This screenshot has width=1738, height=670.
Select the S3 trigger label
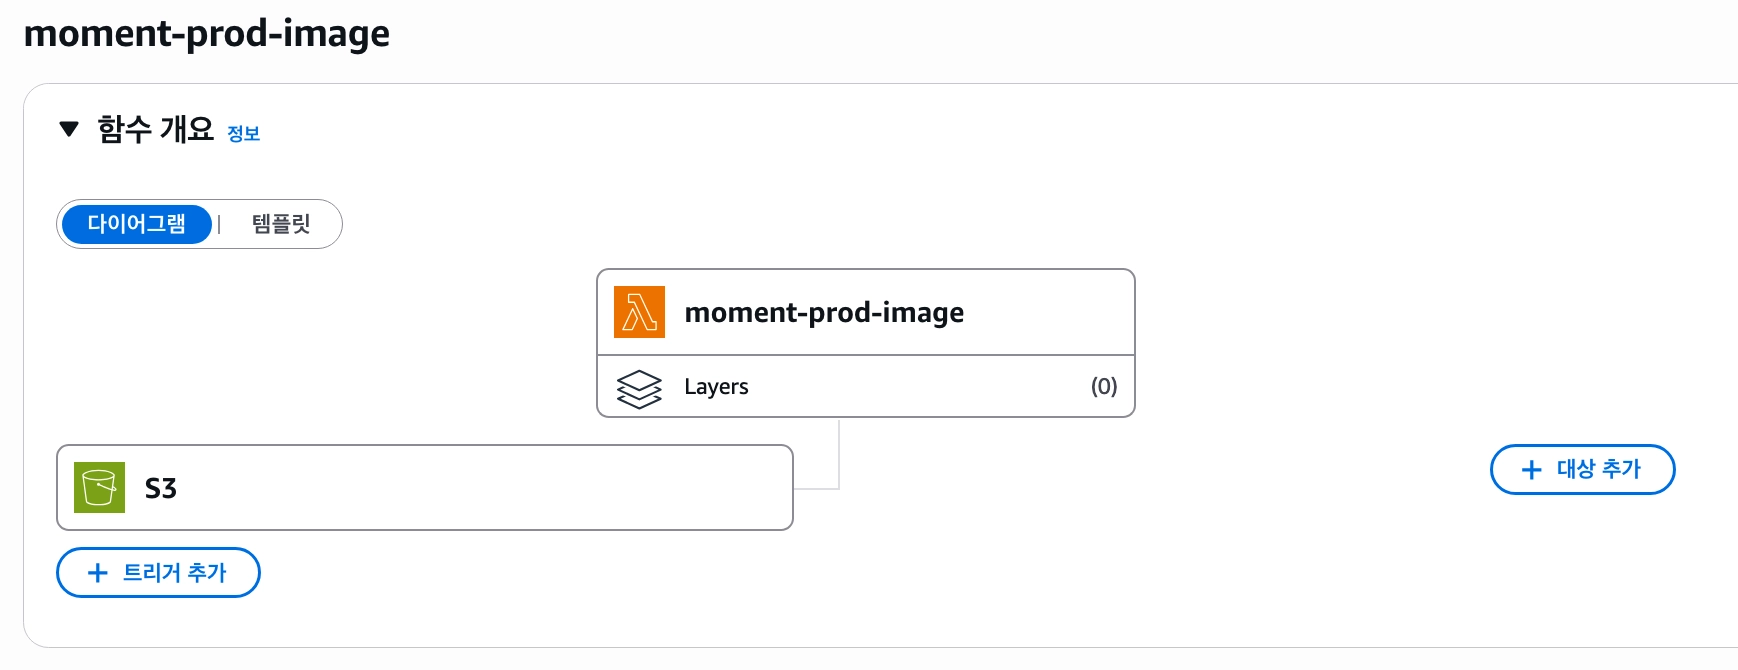coord(161,488)
